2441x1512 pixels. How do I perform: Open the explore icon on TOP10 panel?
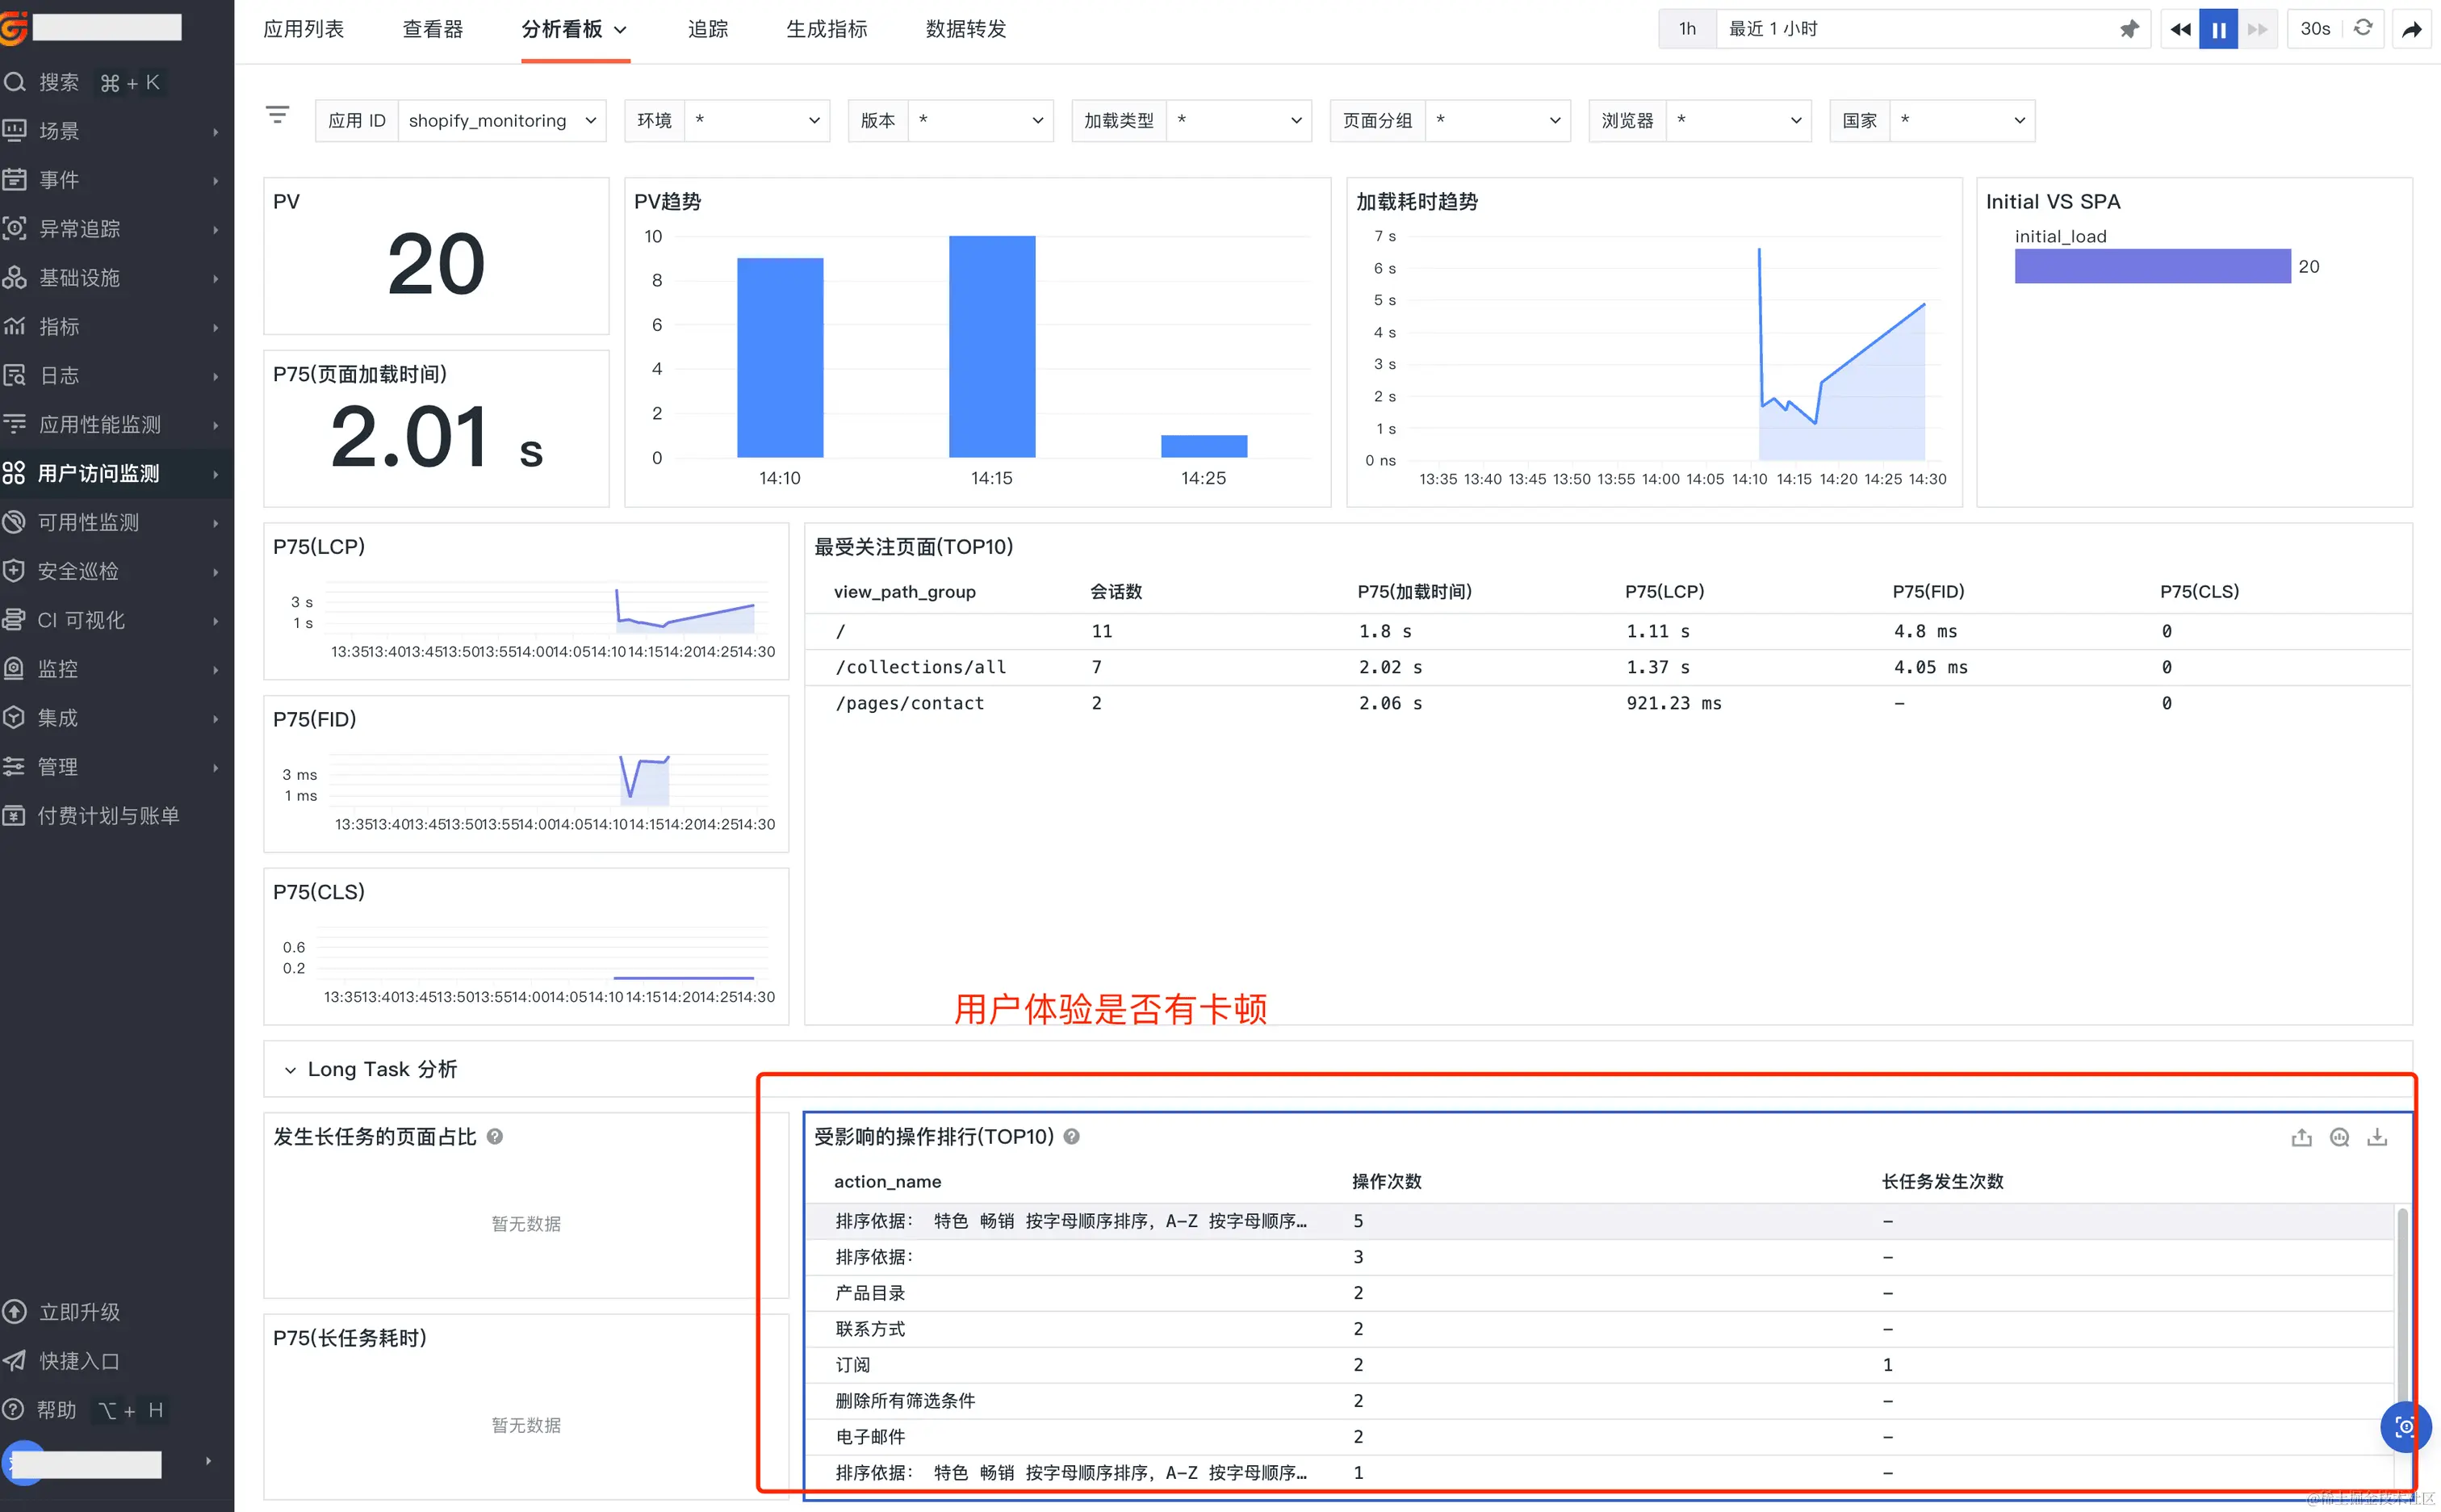tap(2339, 1137)
